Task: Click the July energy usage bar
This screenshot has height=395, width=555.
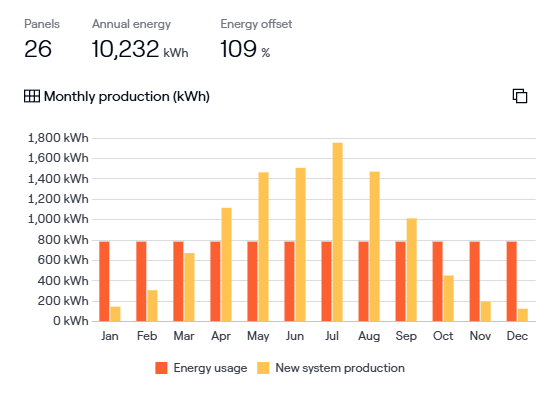Action: coord(326,282)
